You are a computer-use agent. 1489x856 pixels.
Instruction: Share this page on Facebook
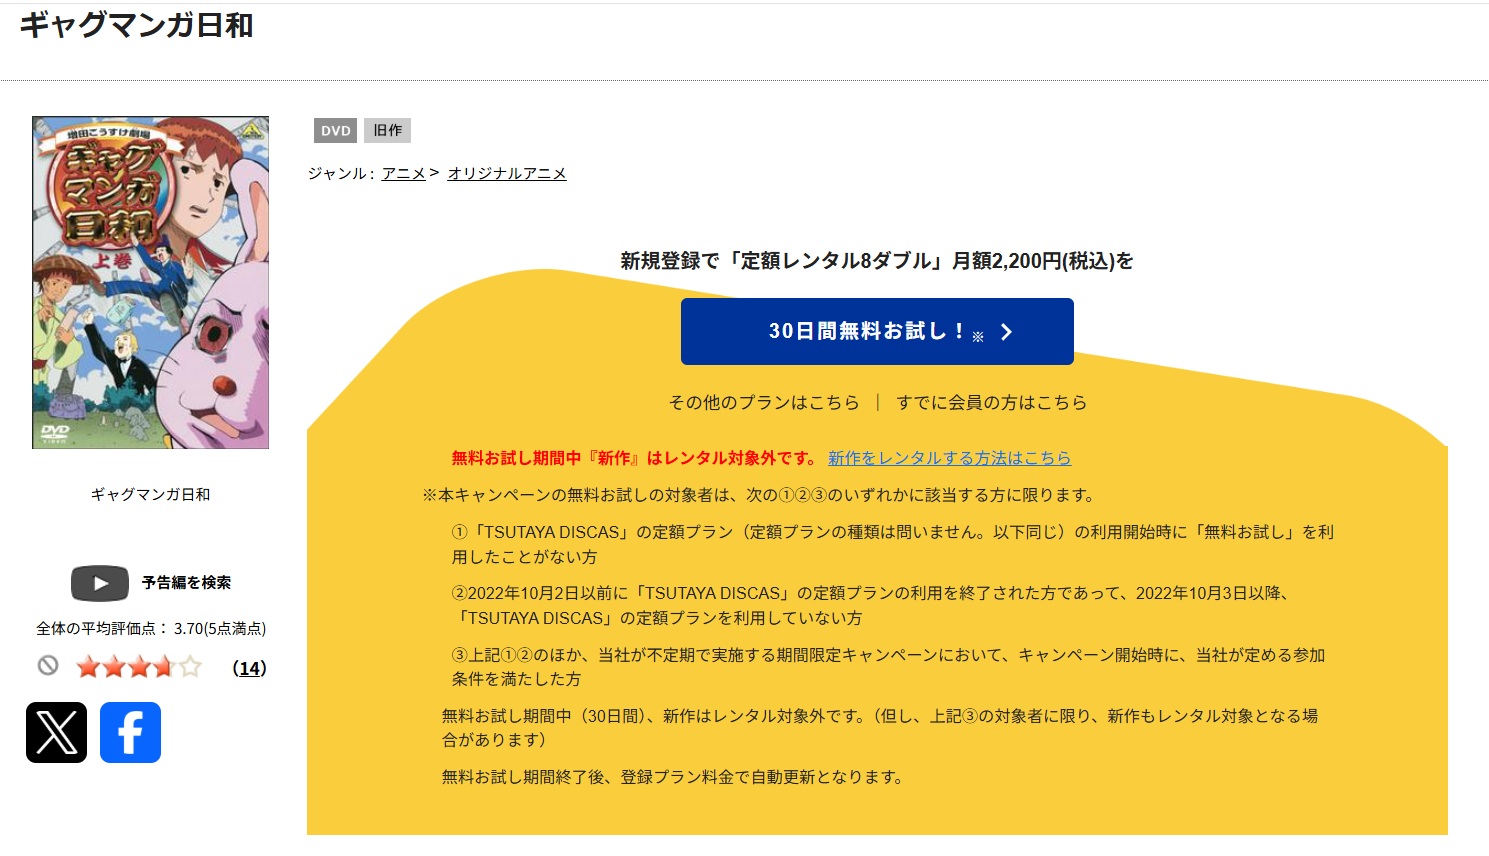click(x=130, y=732)
